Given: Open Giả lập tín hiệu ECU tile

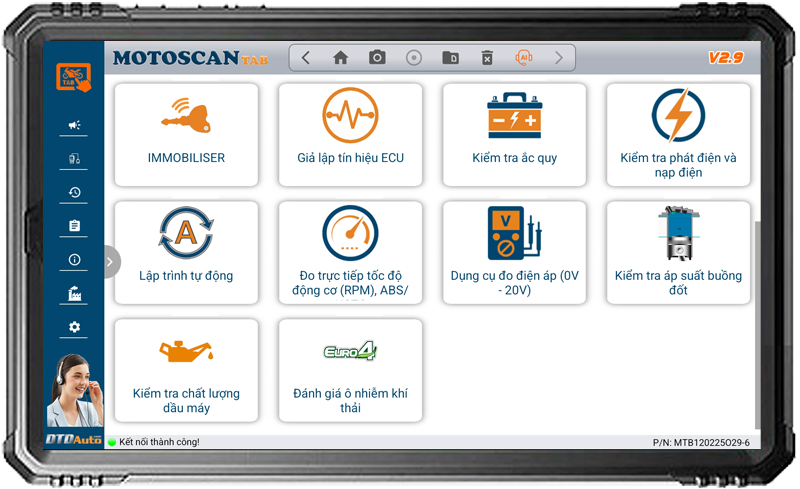Looking at the screenshot, I should click(351, 135).
